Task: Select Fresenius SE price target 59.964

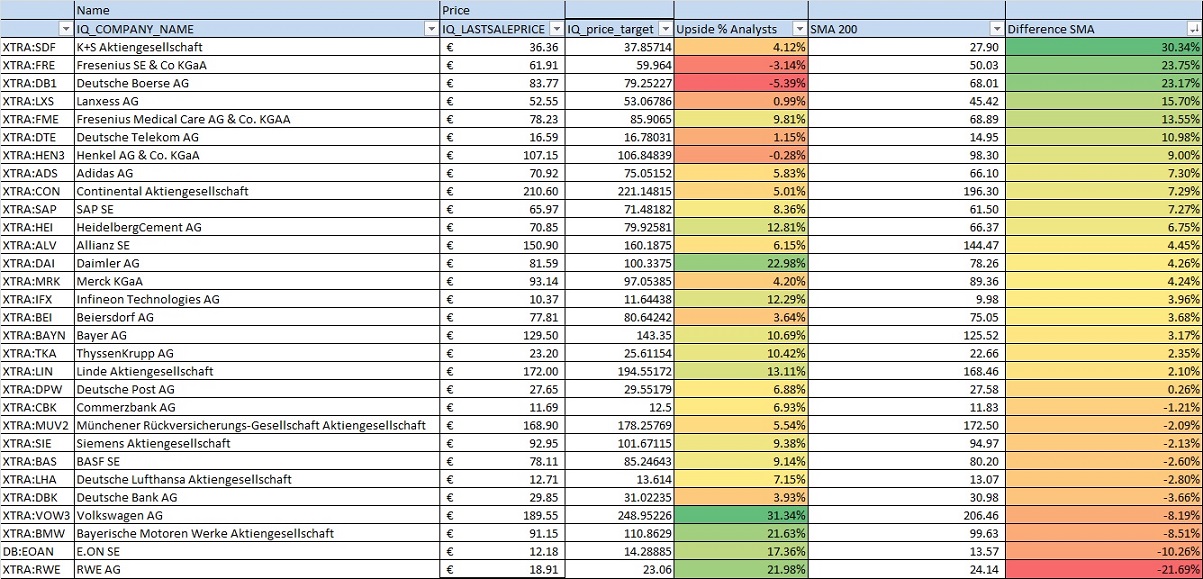Action: pos(620,65)
